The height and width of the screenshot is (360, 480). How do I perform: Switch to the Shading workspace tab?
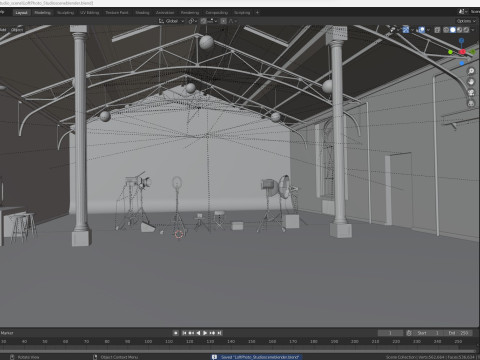click(142, 13)
